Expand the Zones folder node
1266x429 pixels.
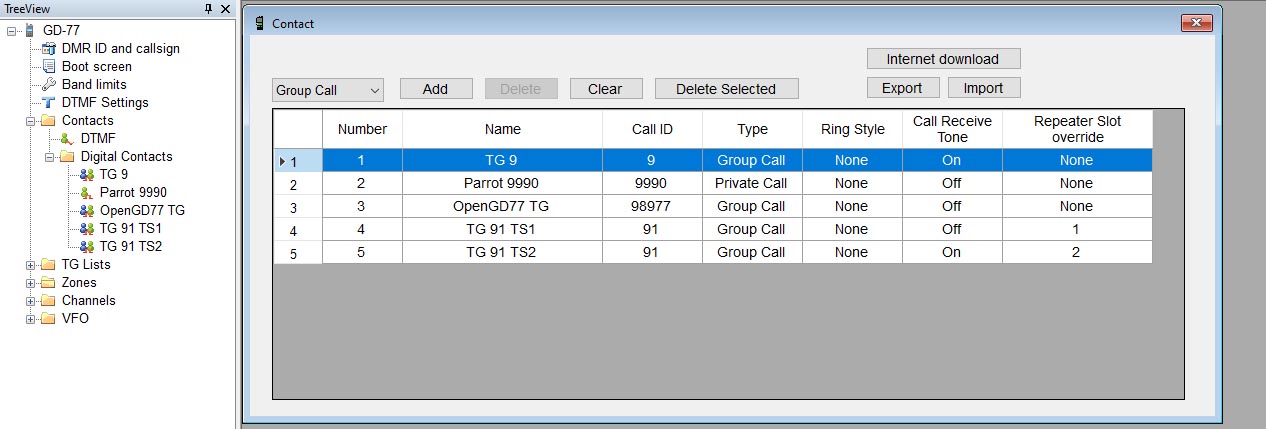[x=30, y=283]
